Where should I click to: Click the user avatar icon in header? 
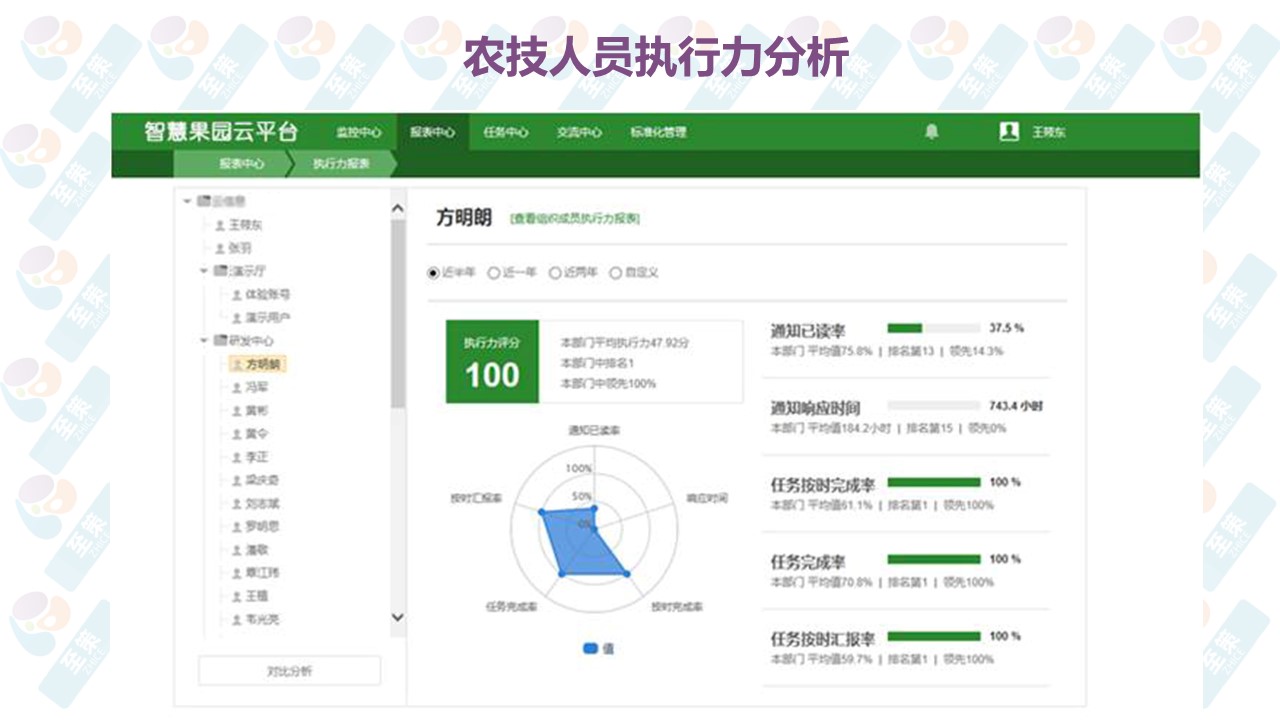[x=1009, y=132]
